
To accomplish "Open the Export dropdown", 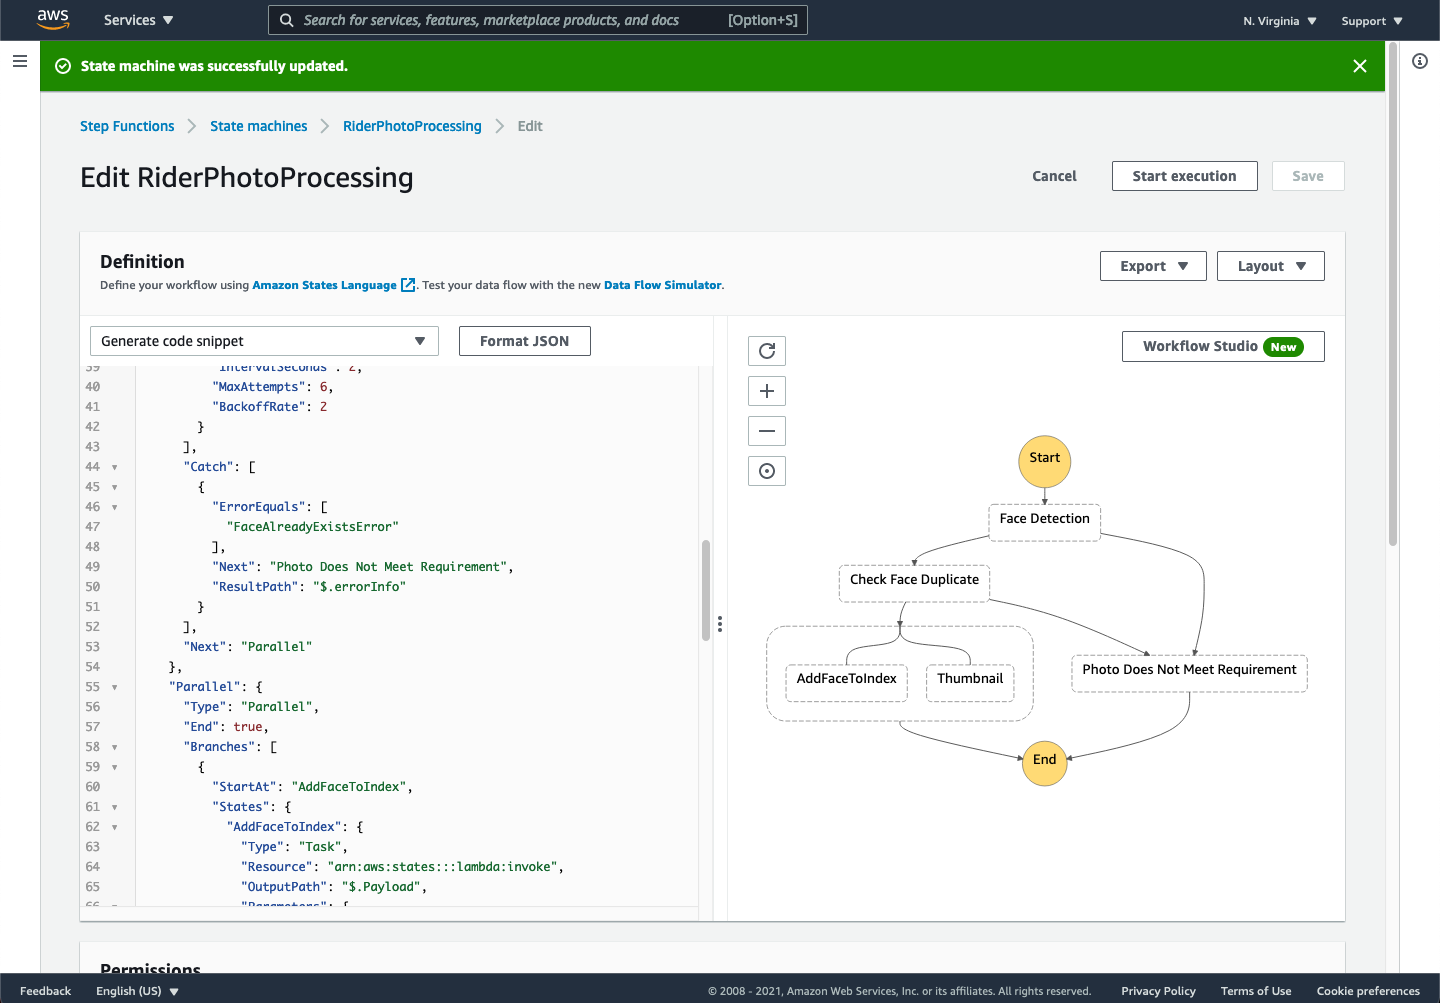I will 1153,266.
